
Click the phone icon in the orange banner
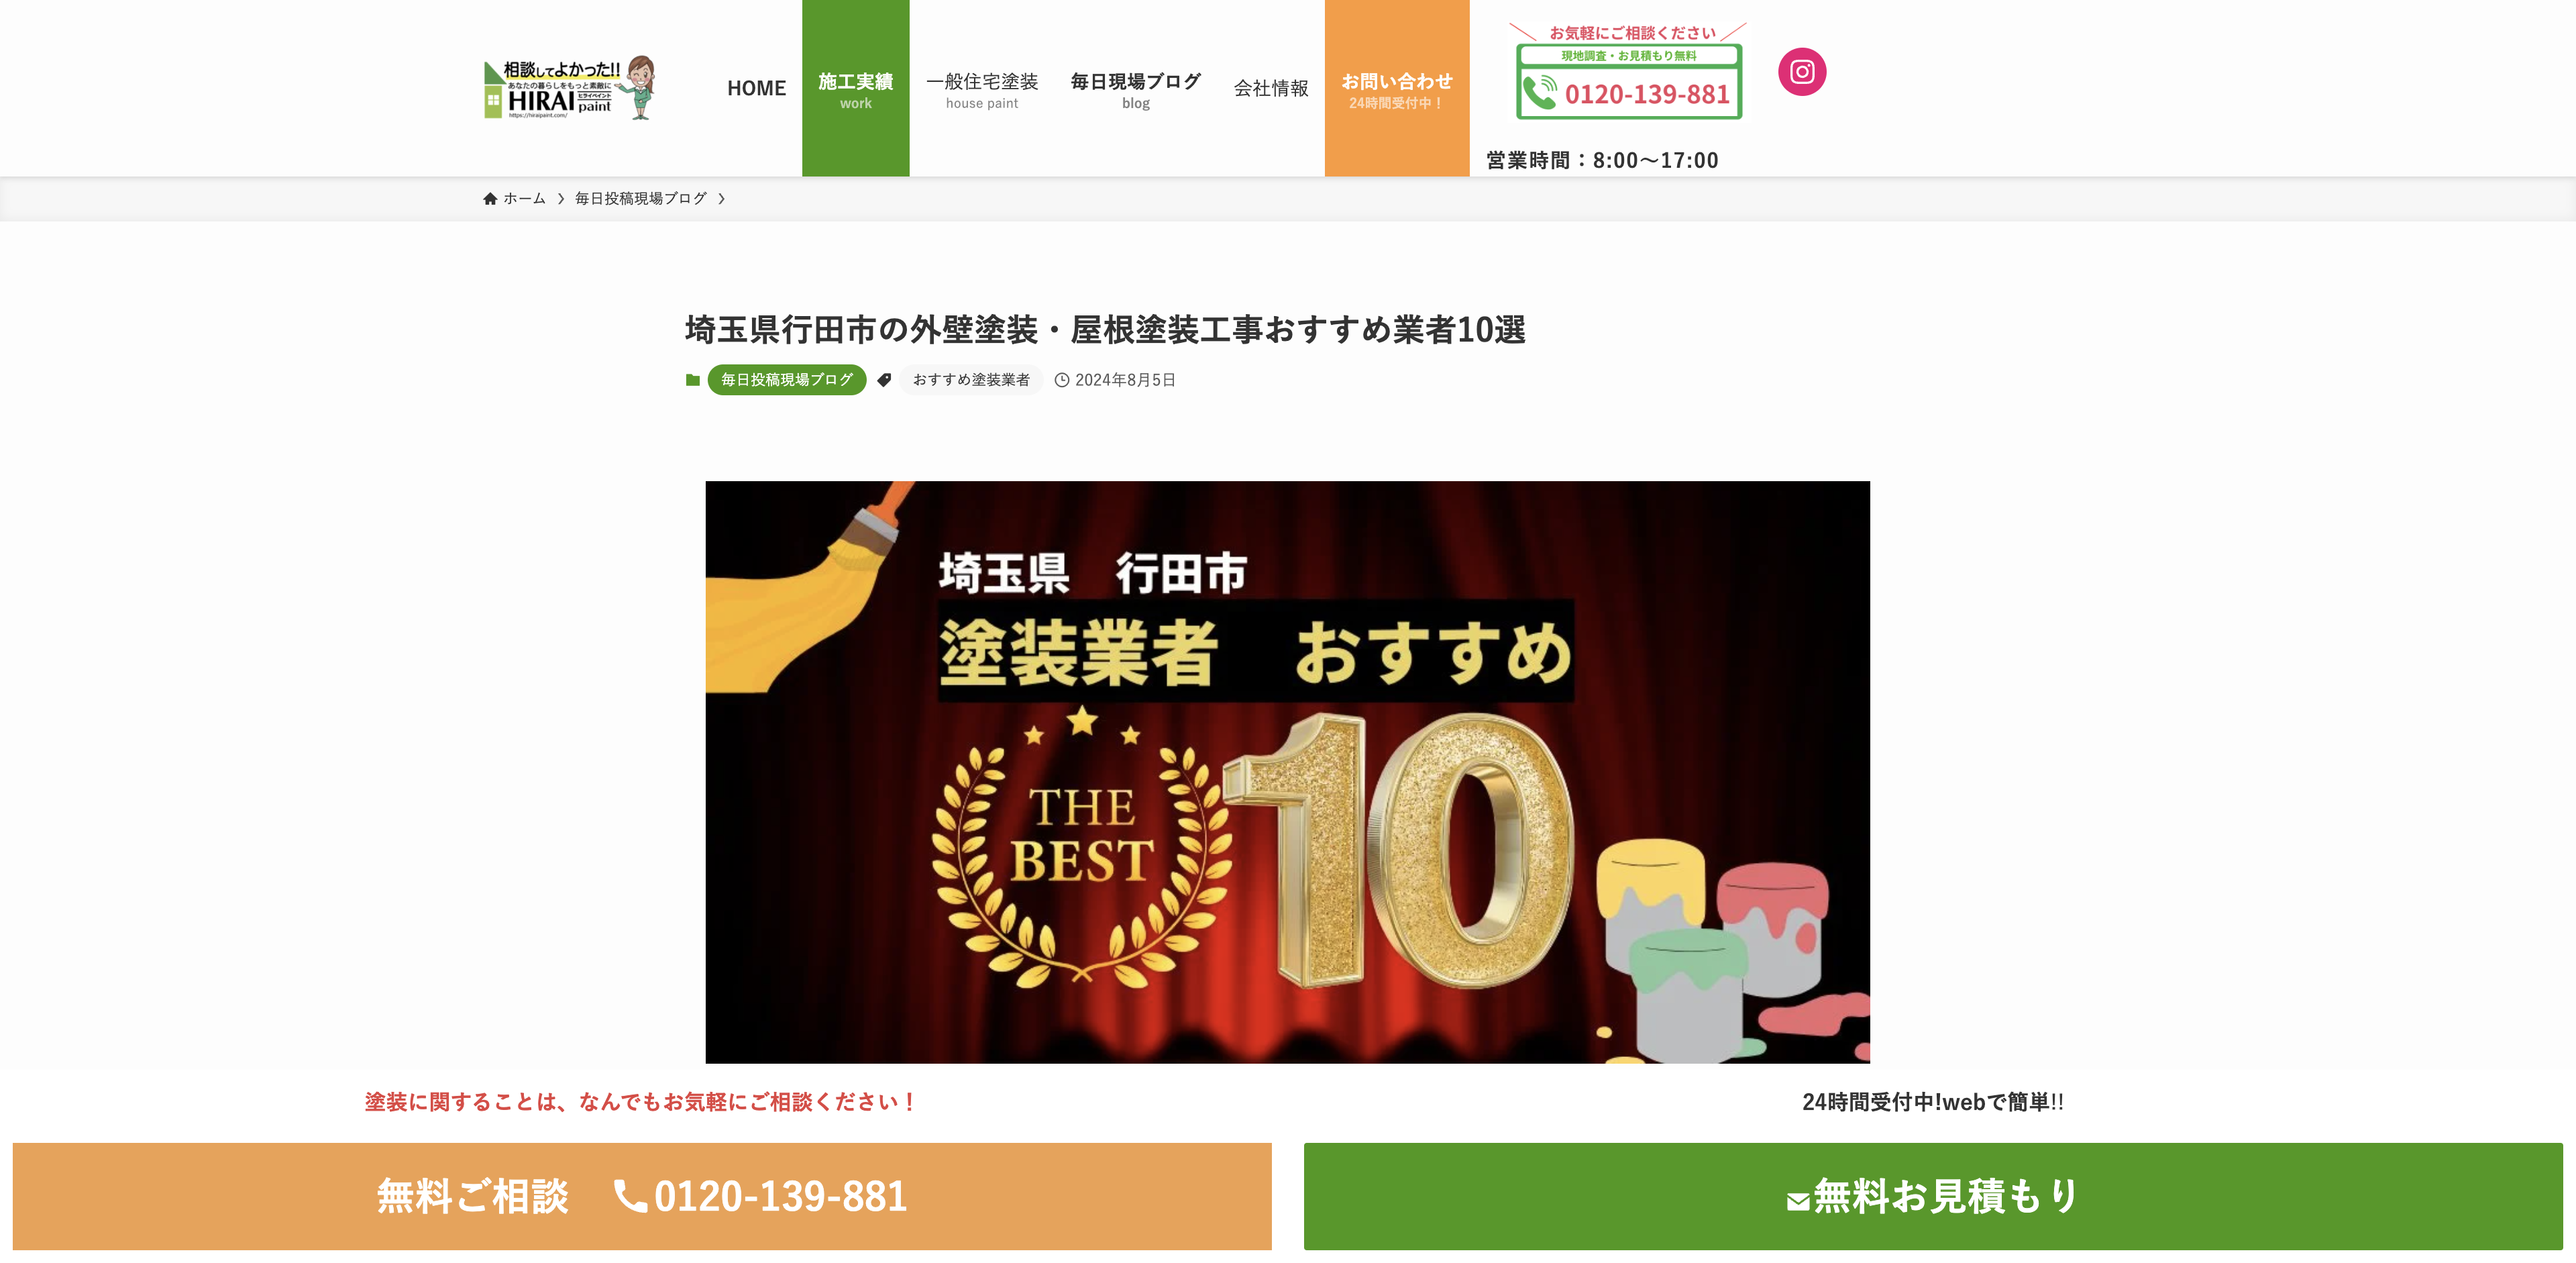coord(630,1196)
